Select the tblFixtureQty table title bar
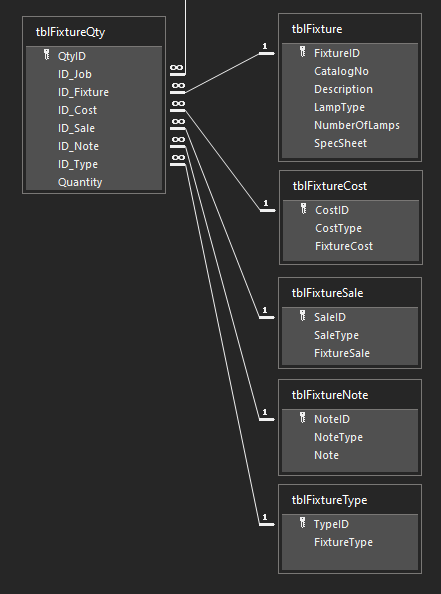Image resolution: width=441 pixels, height=594 pixels. (x=94, y=32)
